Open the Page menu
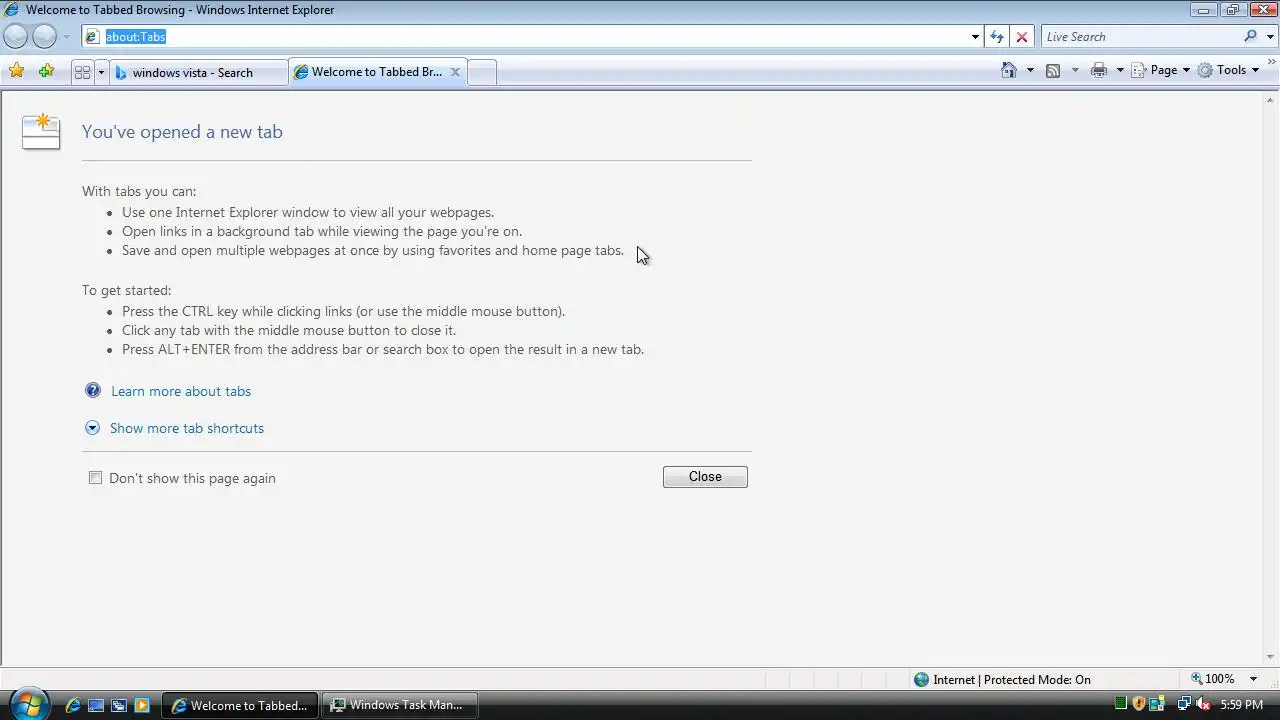The image size is (1280, 720). (x=1162, y=70)
